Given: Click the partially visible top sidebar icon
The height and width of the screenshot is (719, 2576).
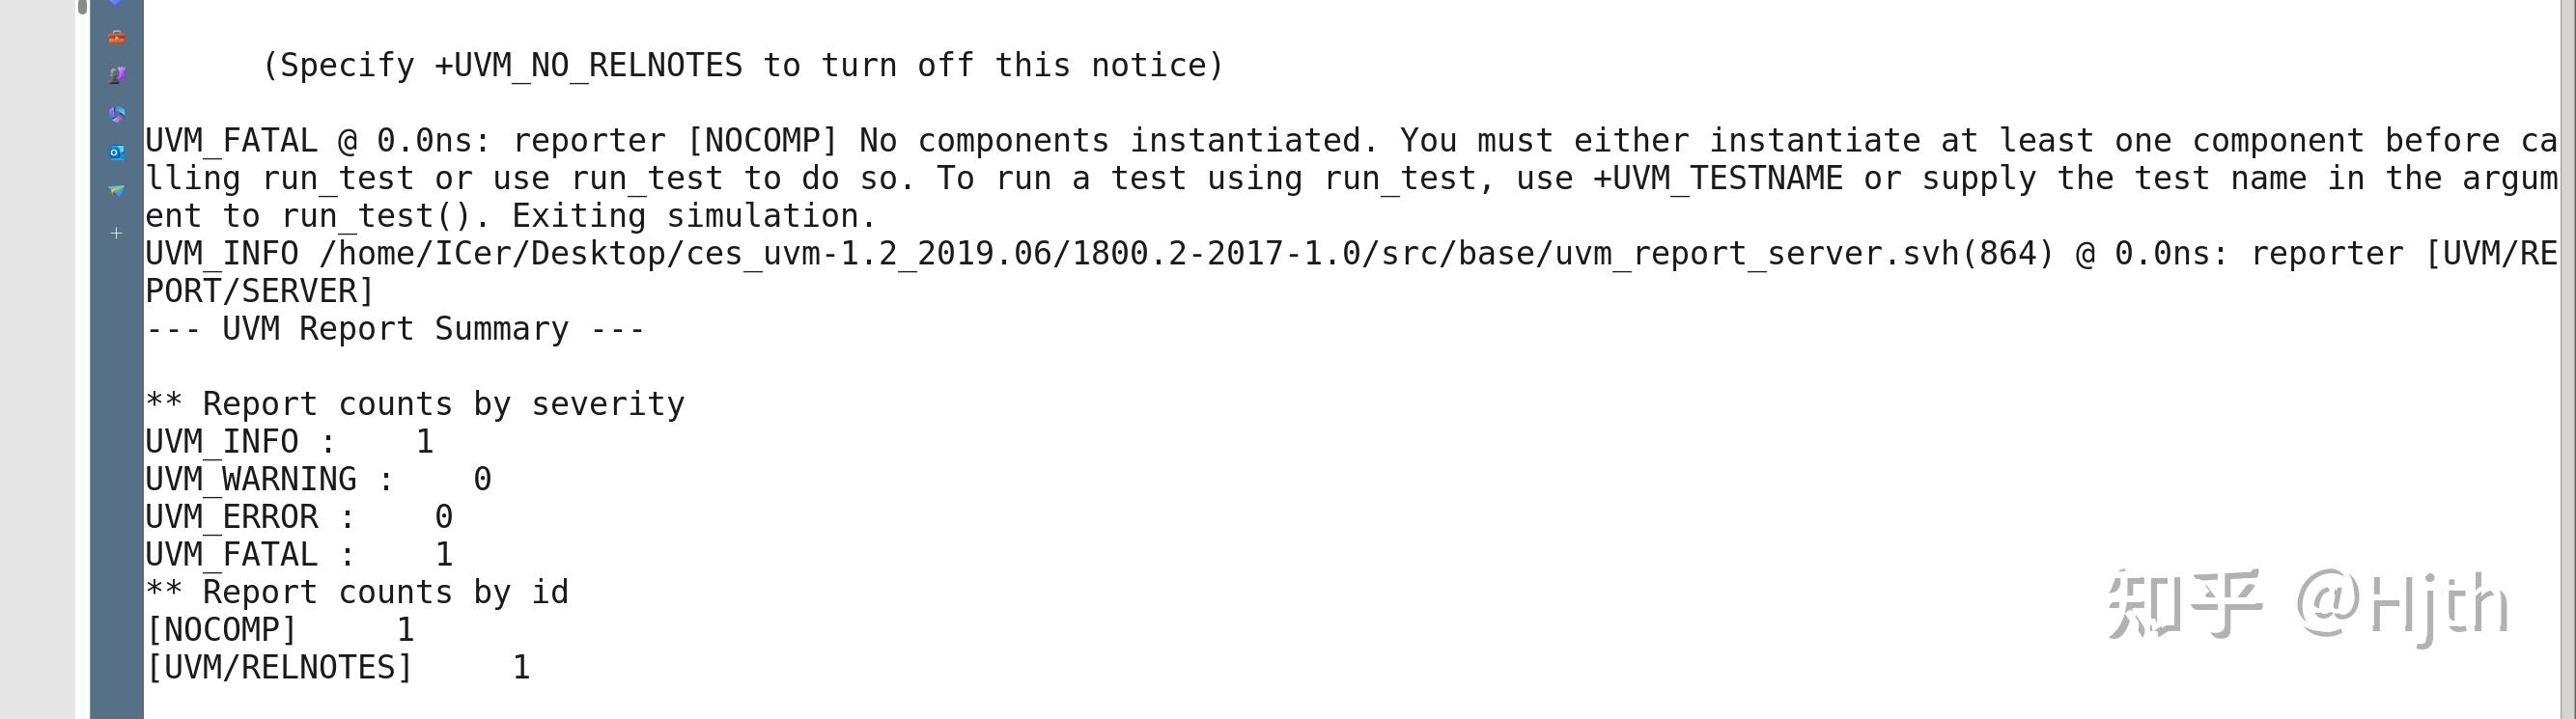Looking at the screenshot, I should point(117,3).
